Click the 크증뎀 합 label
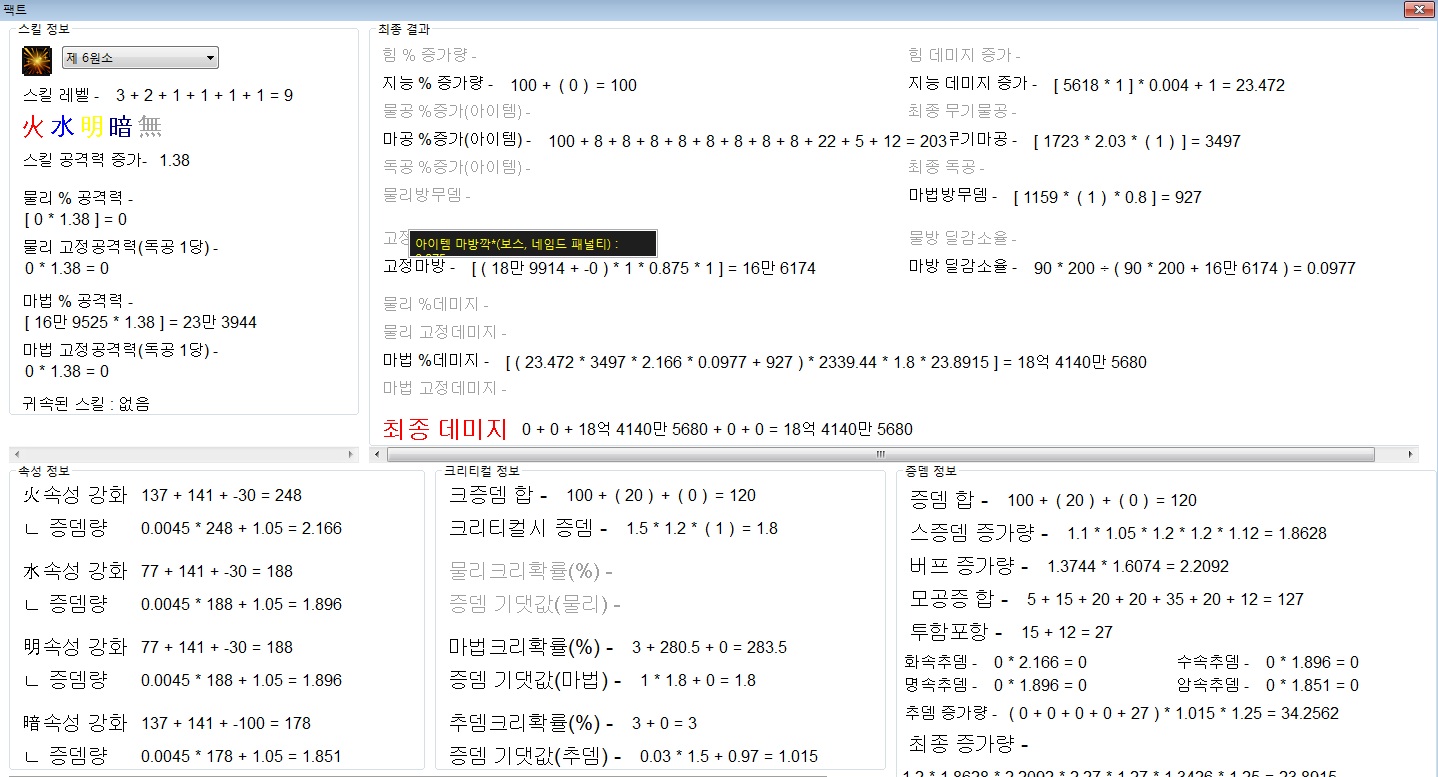 coord(498,495)
